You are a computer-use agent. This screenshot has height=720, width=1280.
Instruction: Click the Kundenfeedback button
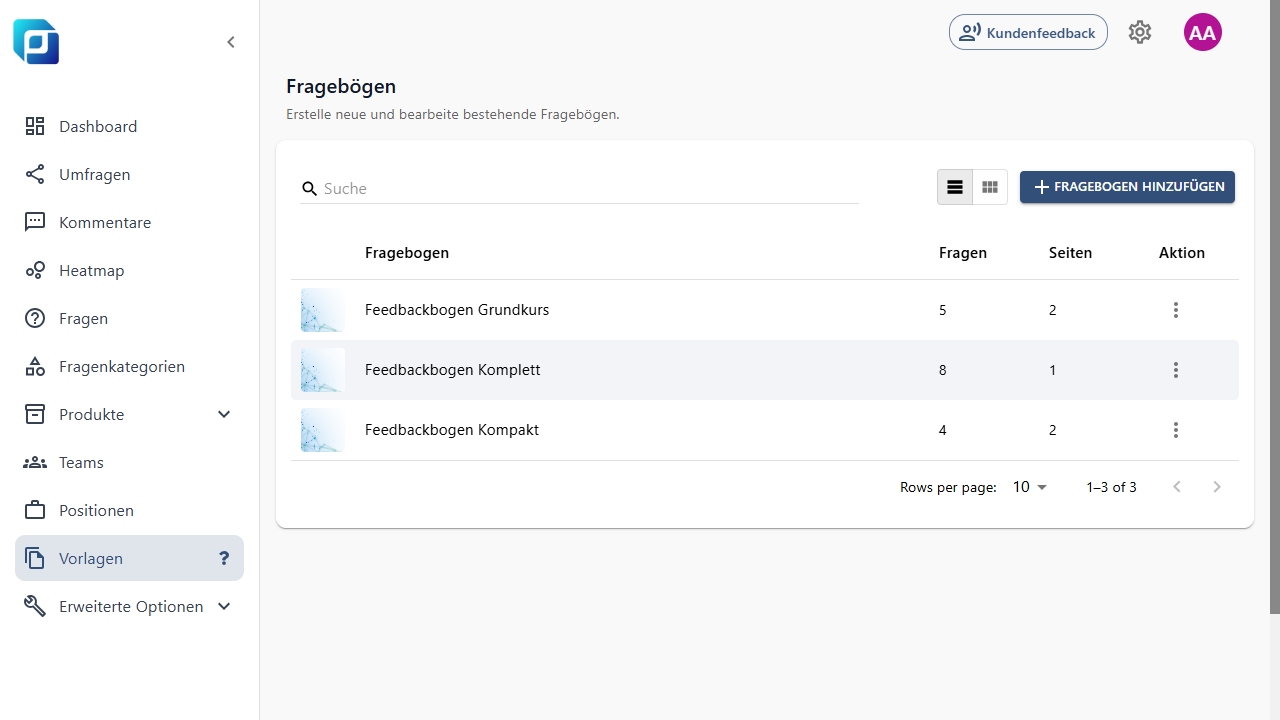[1028, 32]
